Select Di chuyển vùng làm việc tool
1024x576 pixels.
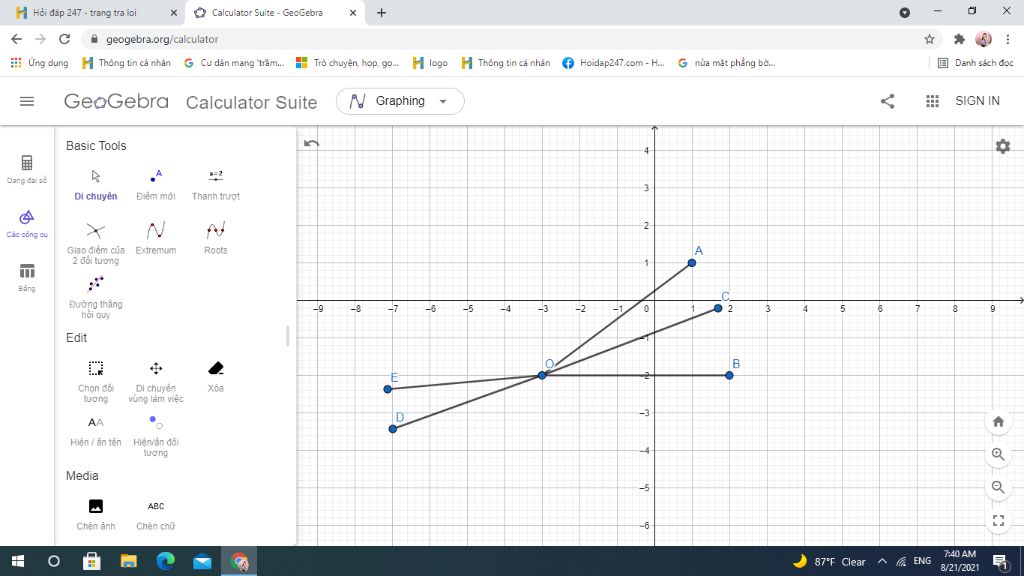click(155, 381)
